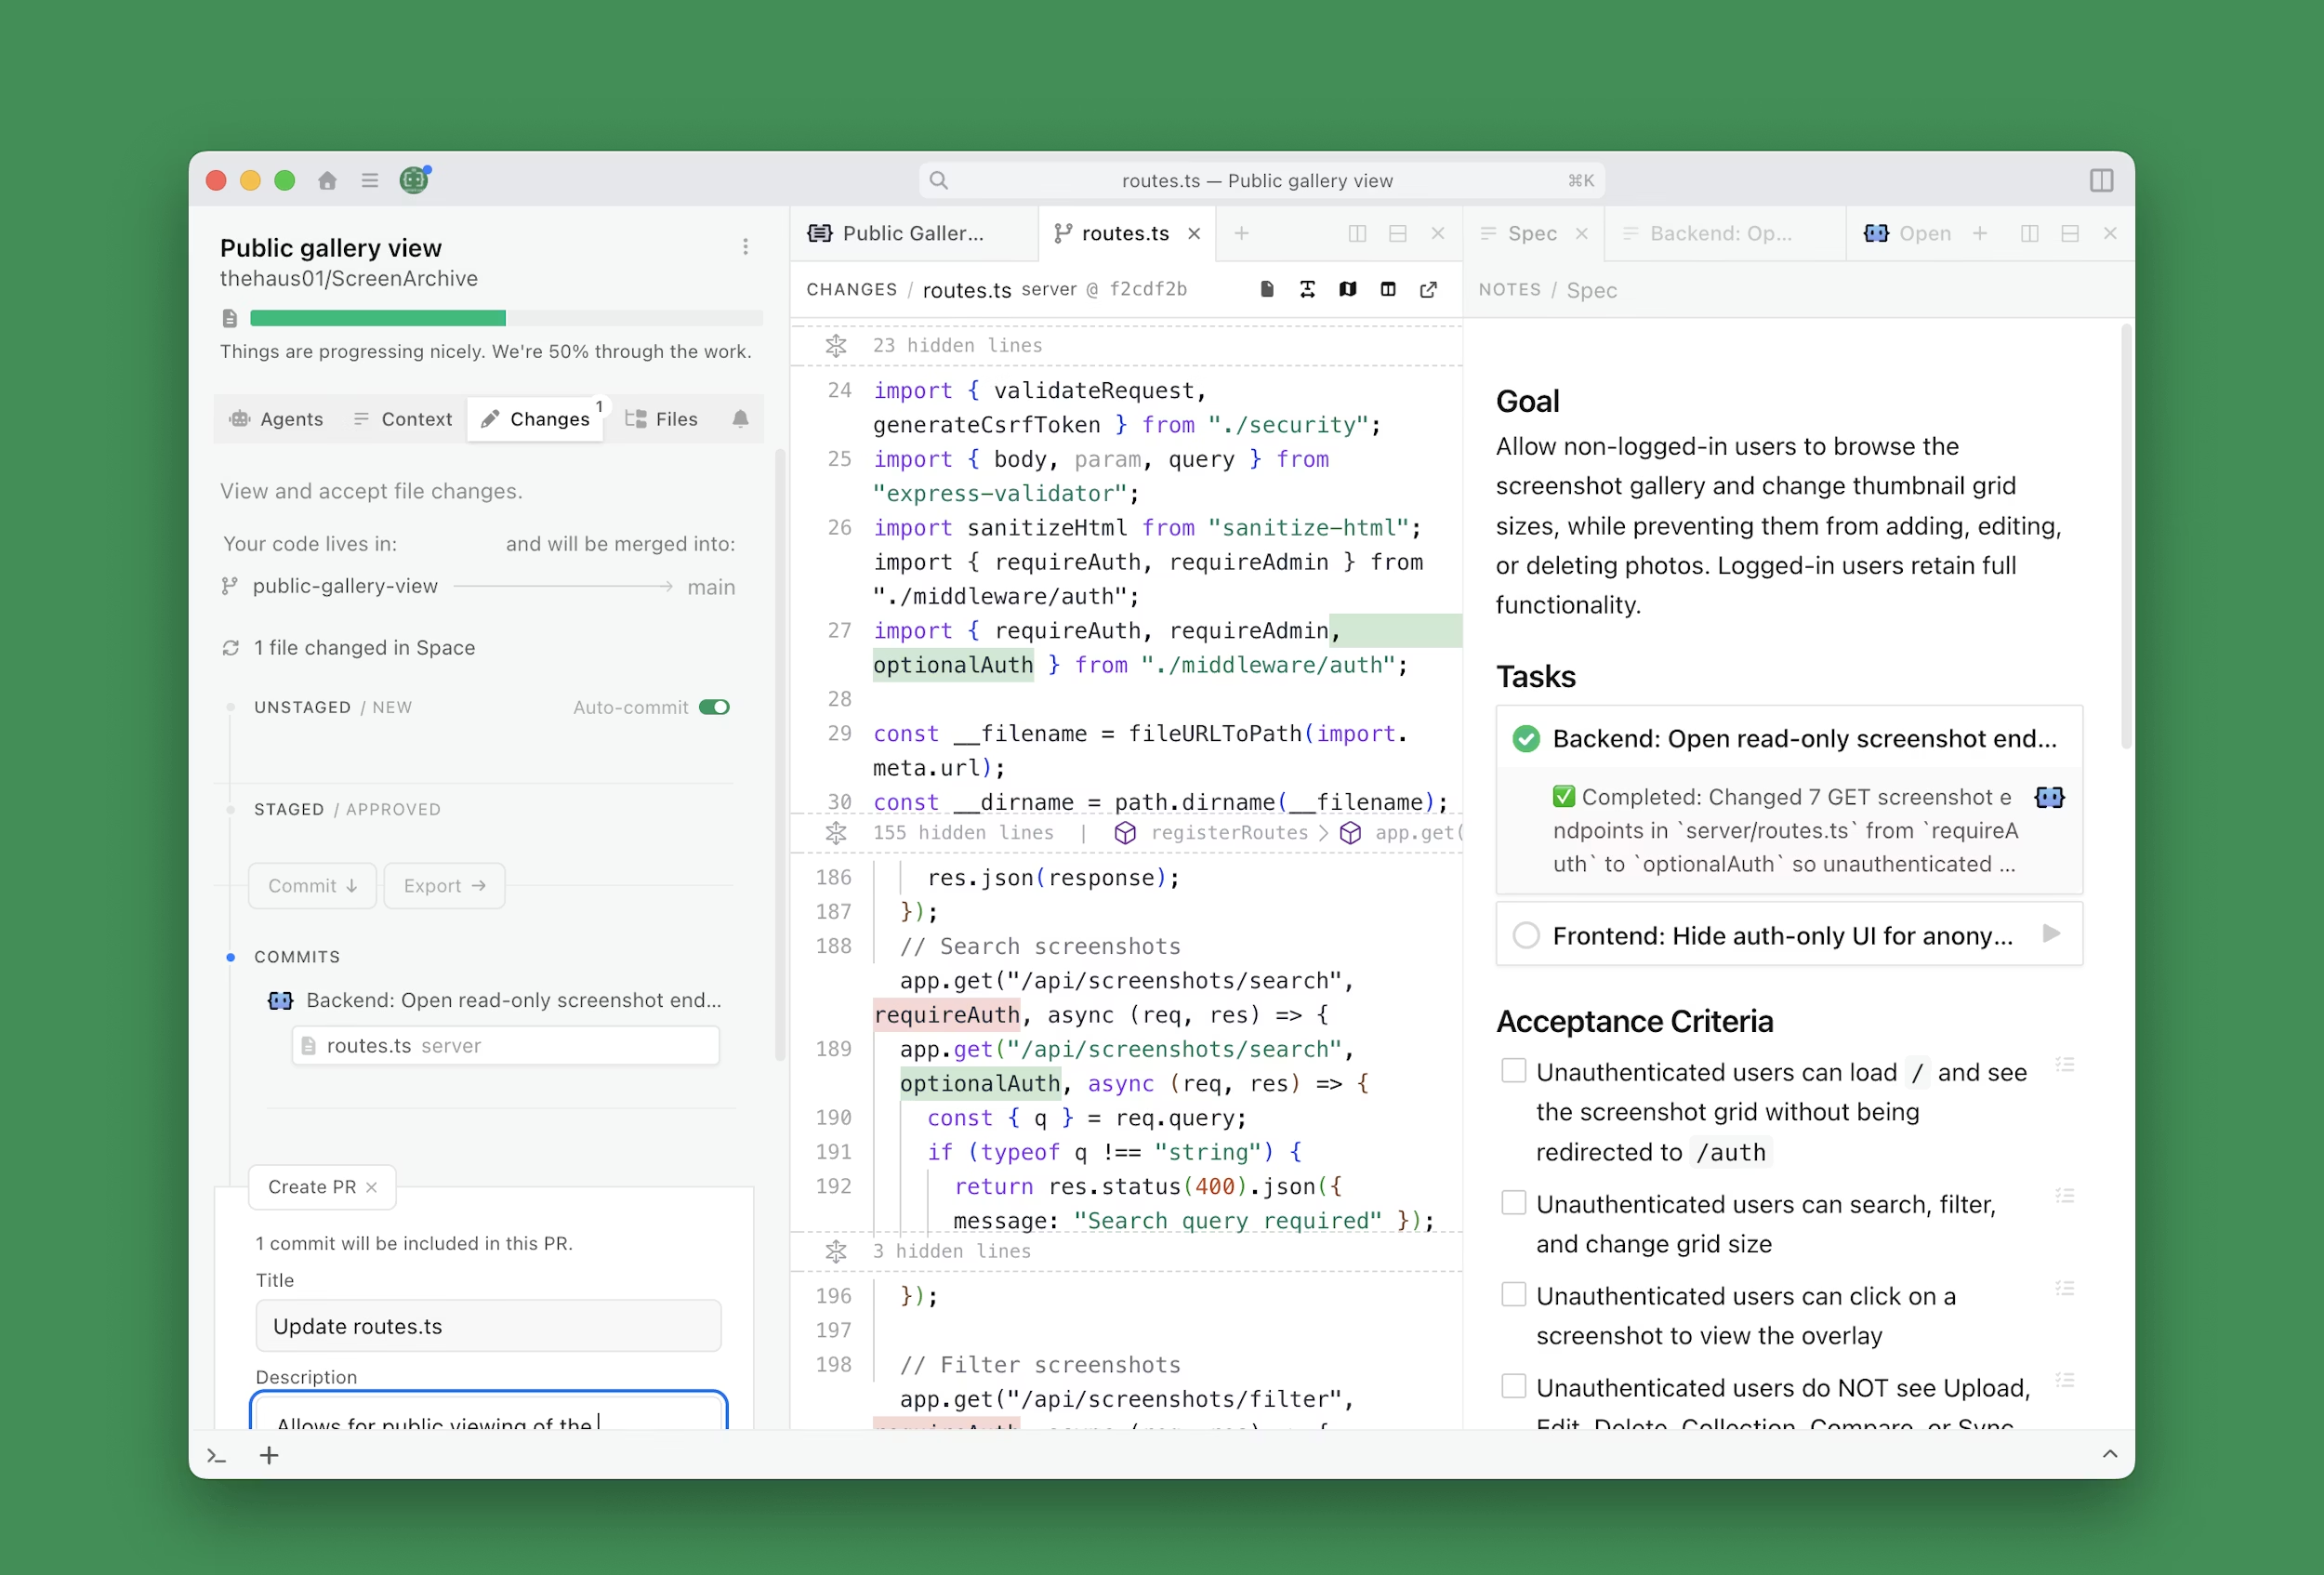Click the Export button
The image size is (2324, 1575).
click(x=444, y=886)
